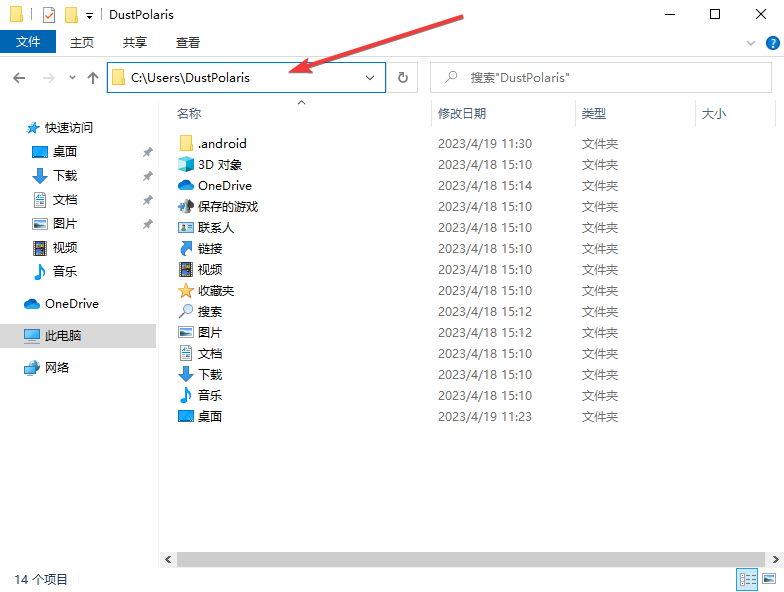Click the date 2023/4/18 15:14
Image resolution: width=784 pixels, height=592 pixels.
(x=485, y=186)
